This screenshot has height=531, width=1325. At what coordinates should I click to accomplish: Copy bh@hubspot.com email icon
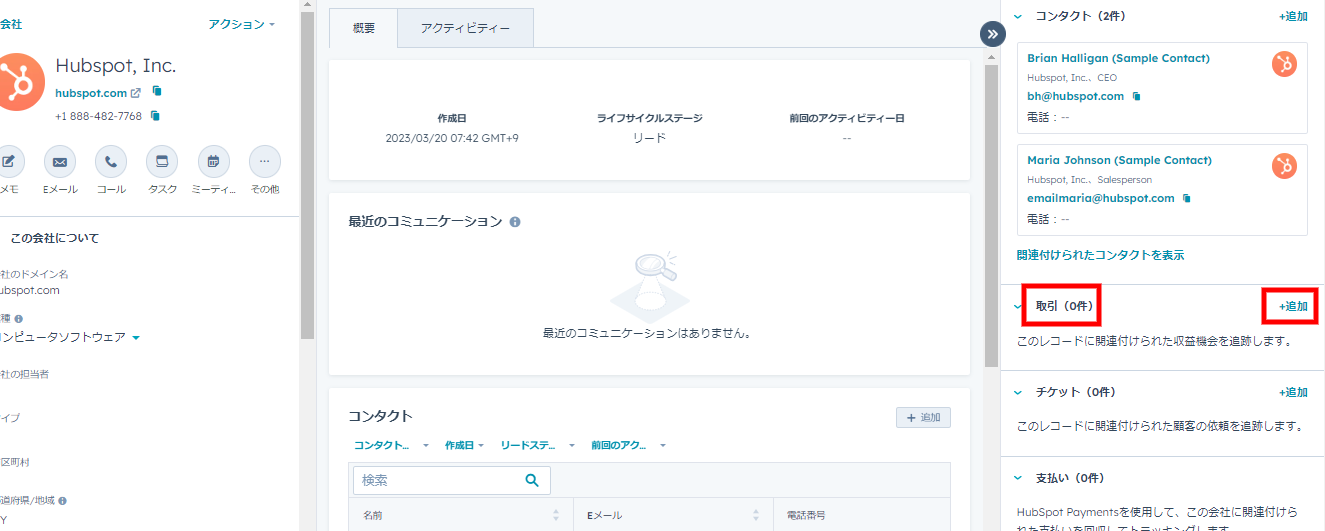(1136, 97)
